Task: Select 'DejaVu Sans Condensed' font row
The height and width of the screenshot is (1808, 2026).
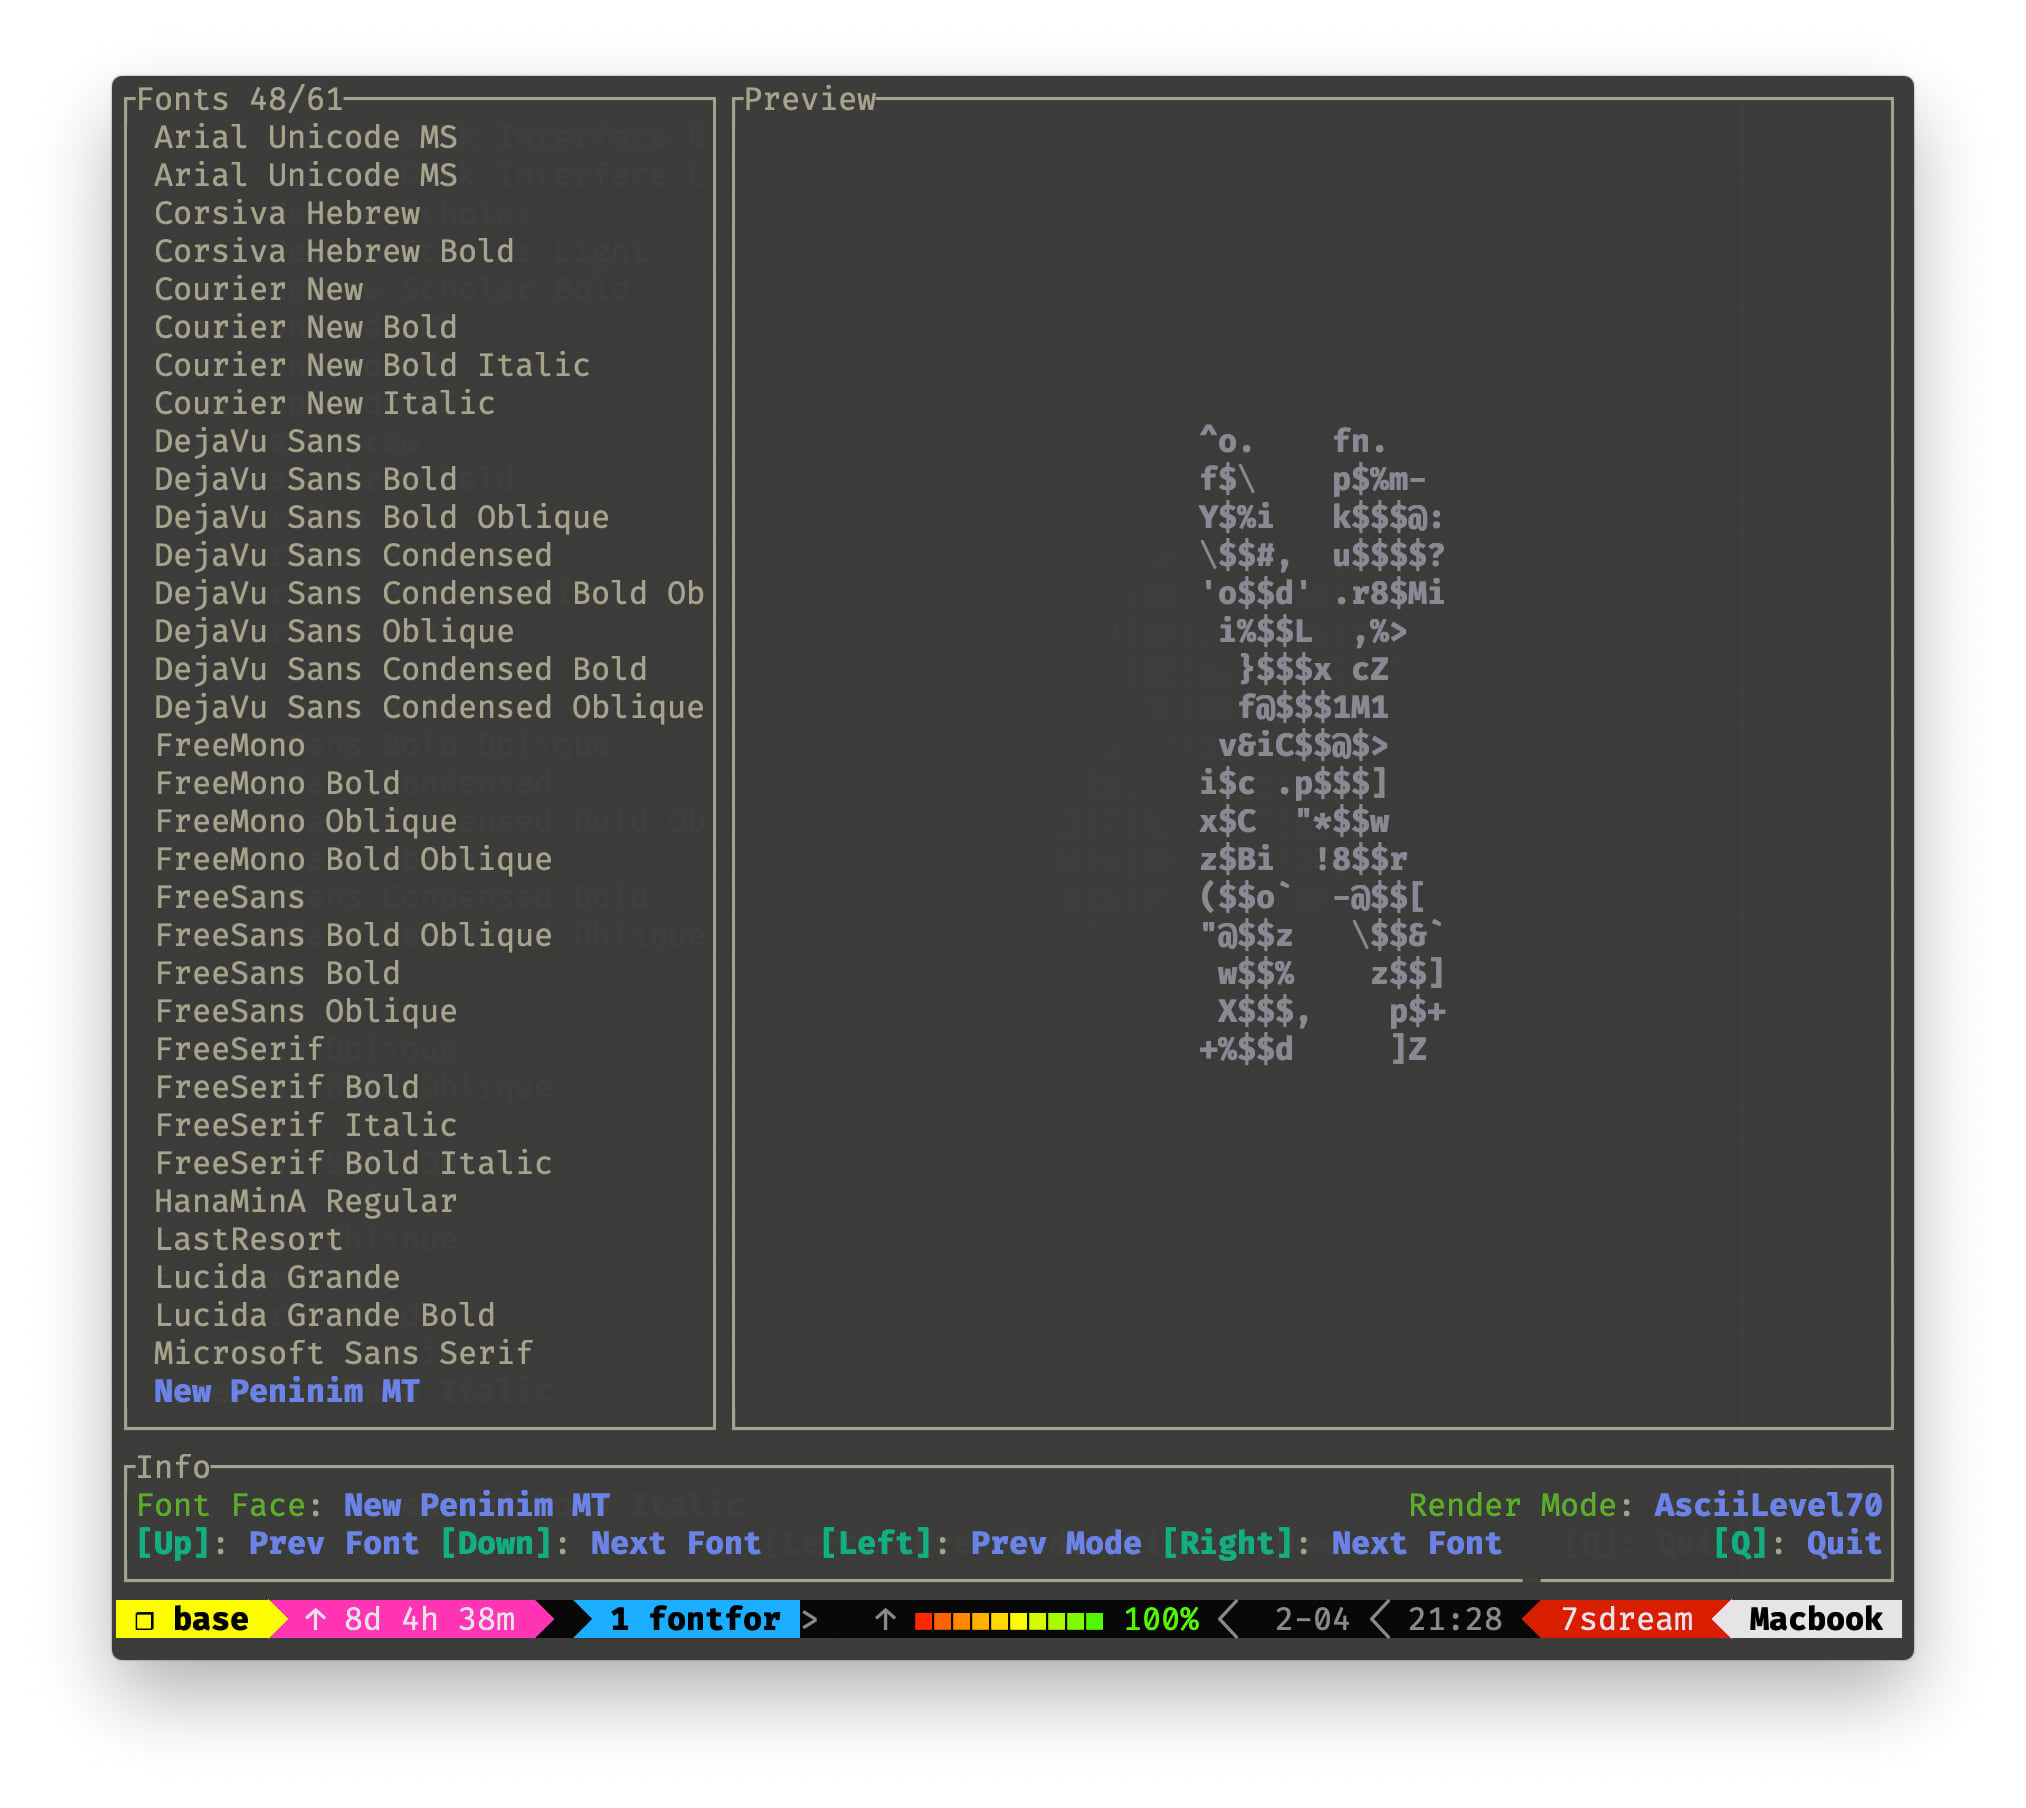Action: (353, 555)
